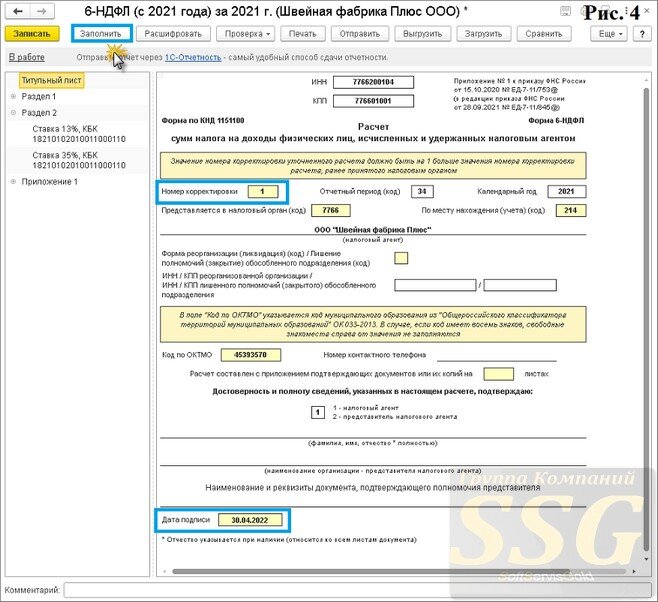Select Раздел 1 in the section tree
Viewport: 658px width, 602px height.
(39, 96)
